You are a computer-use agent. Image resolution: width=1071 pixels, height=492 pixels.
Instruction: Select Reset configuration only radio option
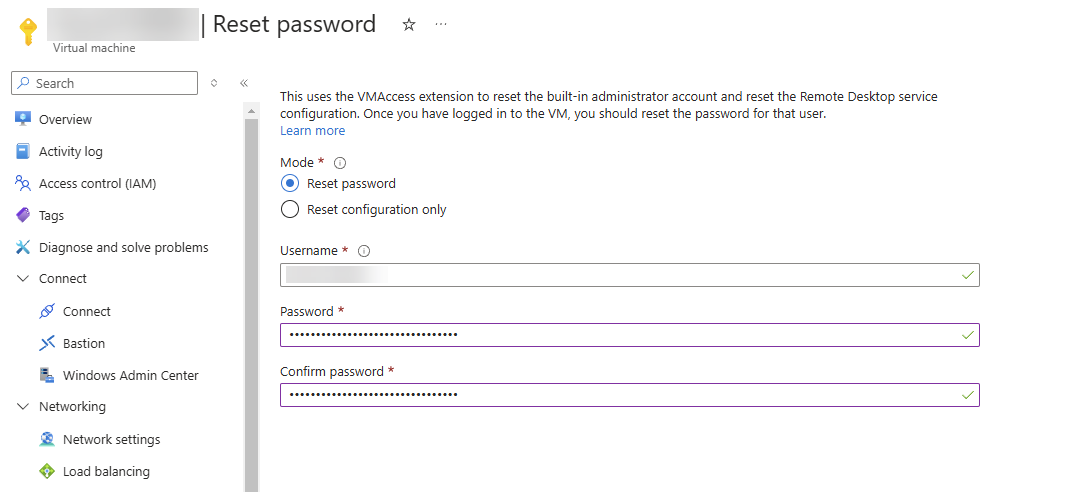[290, 209]
